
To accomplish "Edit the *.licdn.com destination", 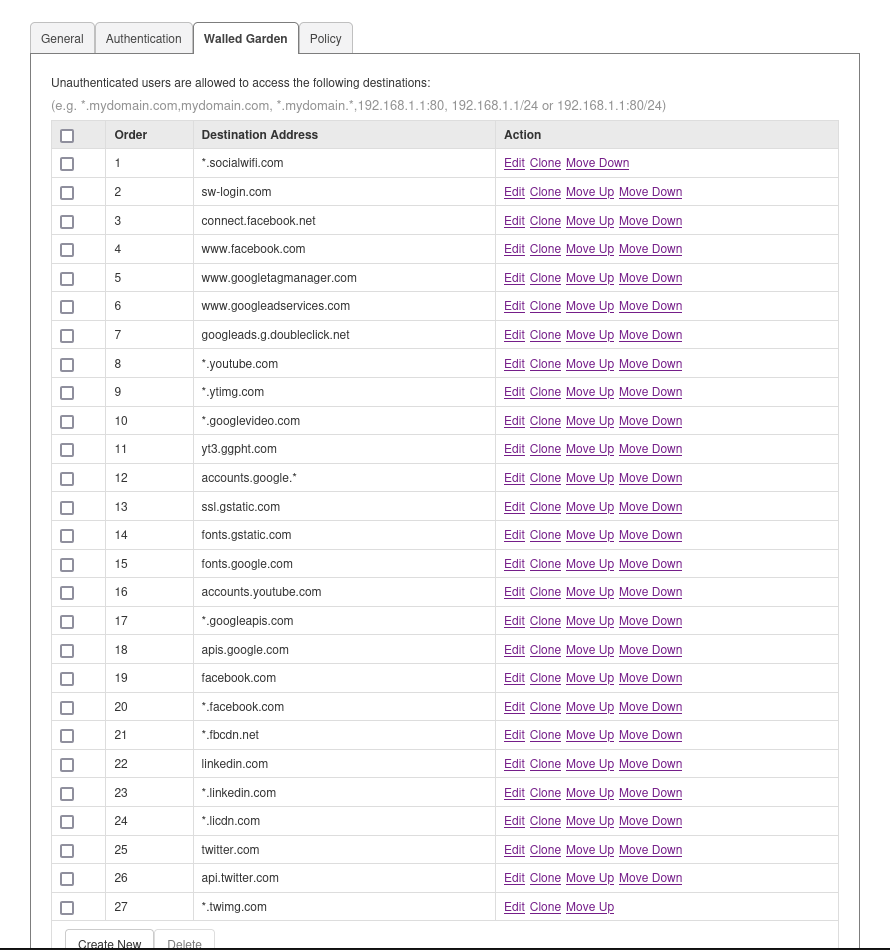I will click(x=514, y=821).
